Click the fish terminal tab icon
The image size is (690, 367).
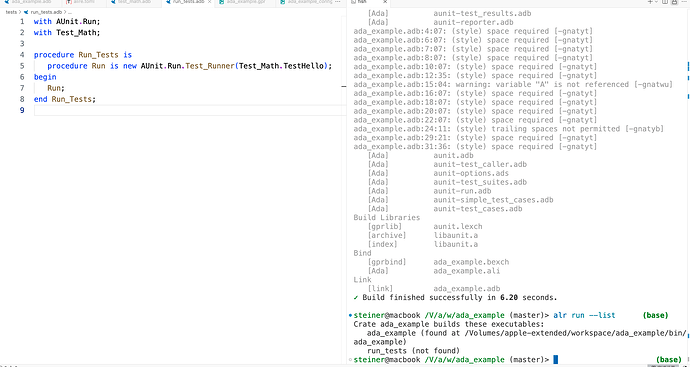[353, 2]
